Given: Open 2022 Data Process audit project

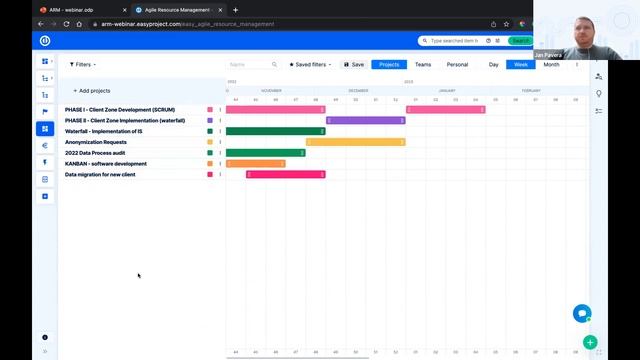Looking at the screenshot, I should pos(95,153).
